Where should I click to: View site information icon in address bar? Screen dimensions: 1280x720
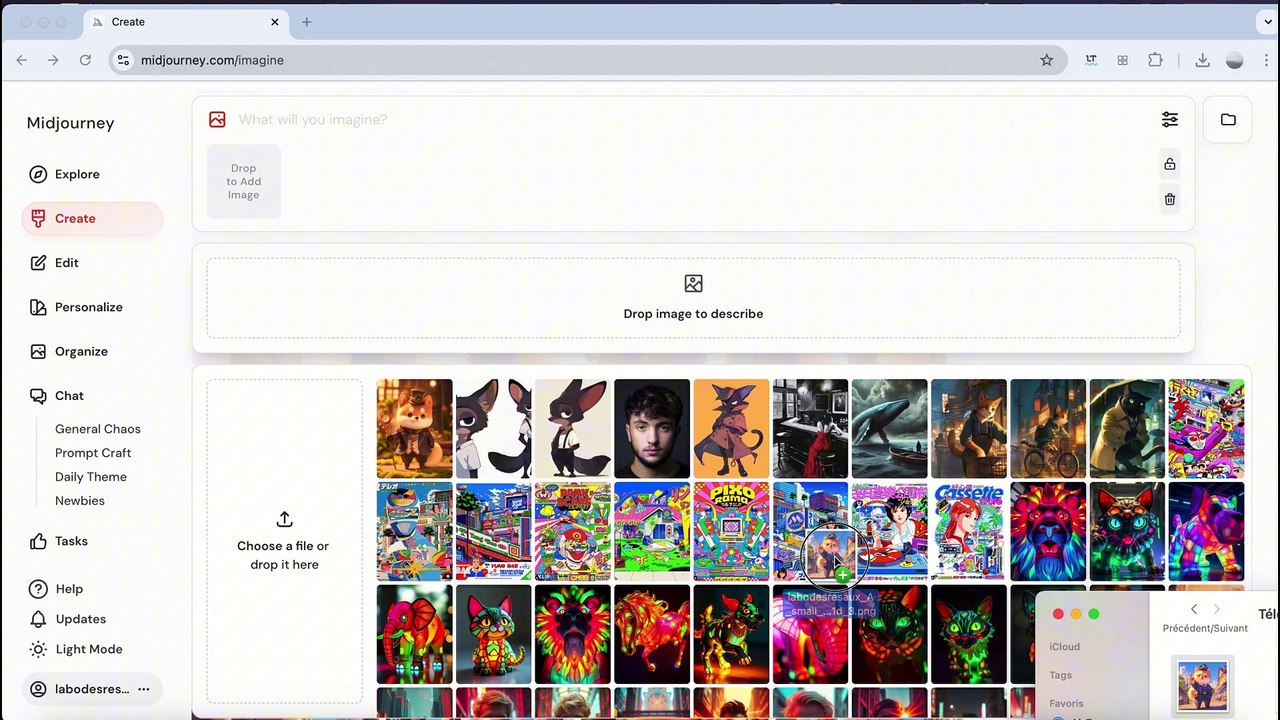pyautogui.click(x=123, y=60)
